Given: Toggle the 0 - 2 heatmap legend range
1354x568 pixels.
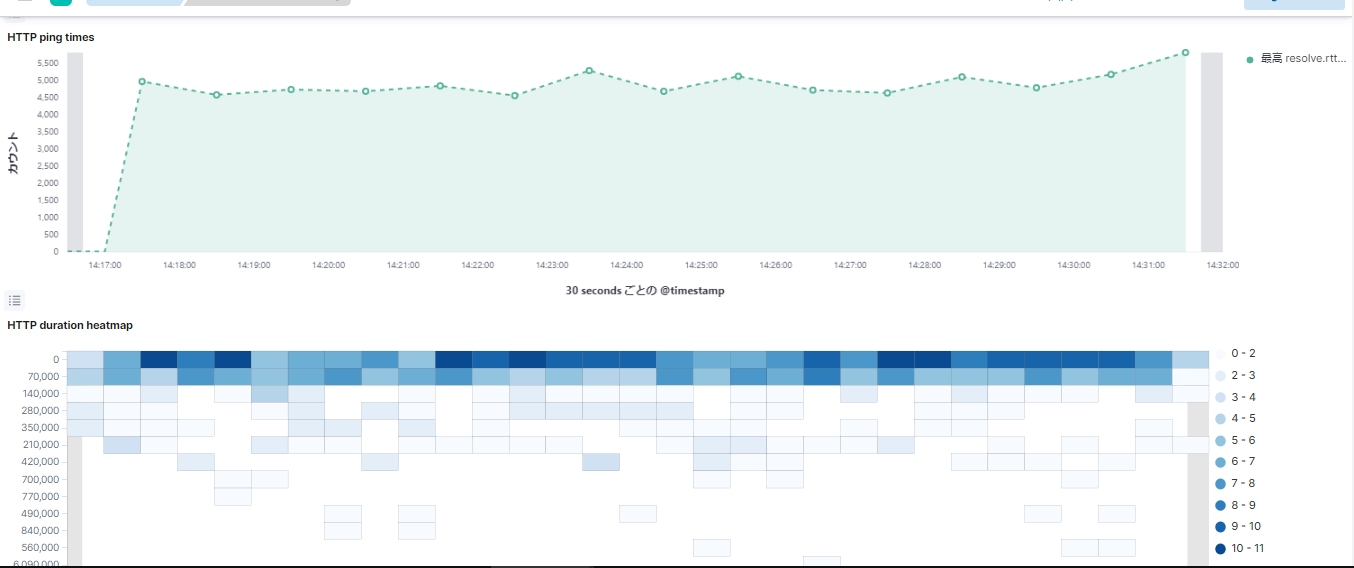Looking at the screenshot, I should click(1243, 354).
